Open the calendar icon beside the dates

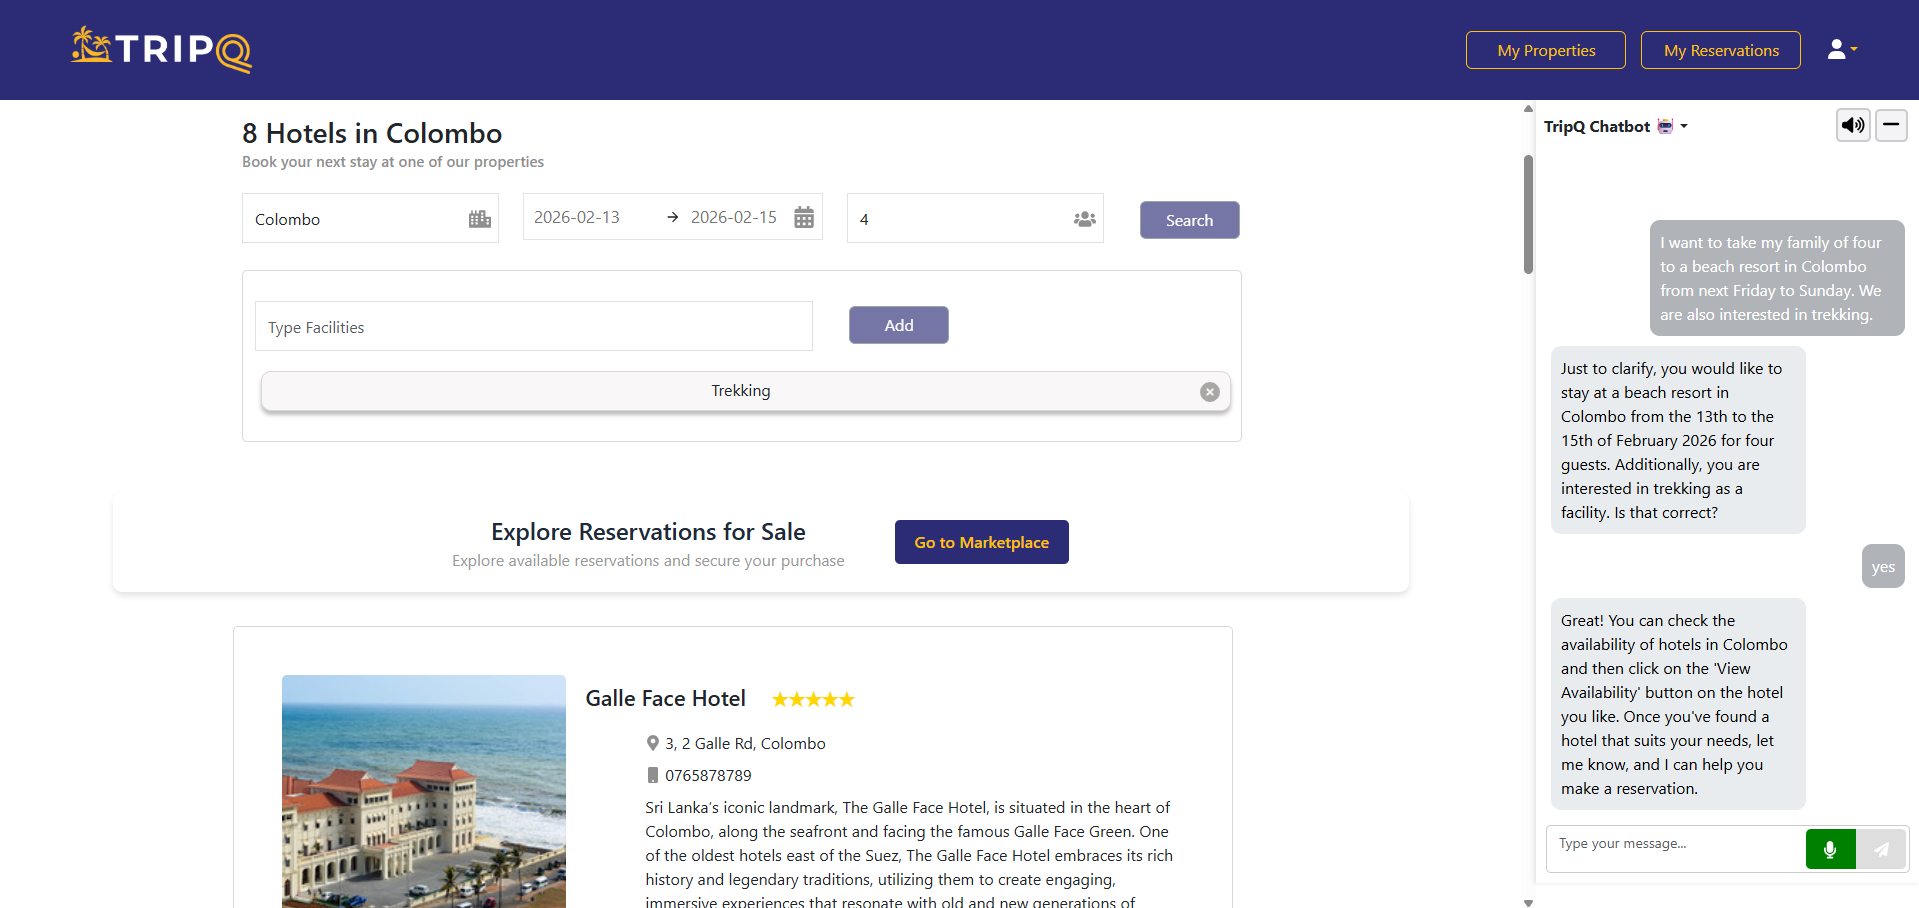pos(803,217)
